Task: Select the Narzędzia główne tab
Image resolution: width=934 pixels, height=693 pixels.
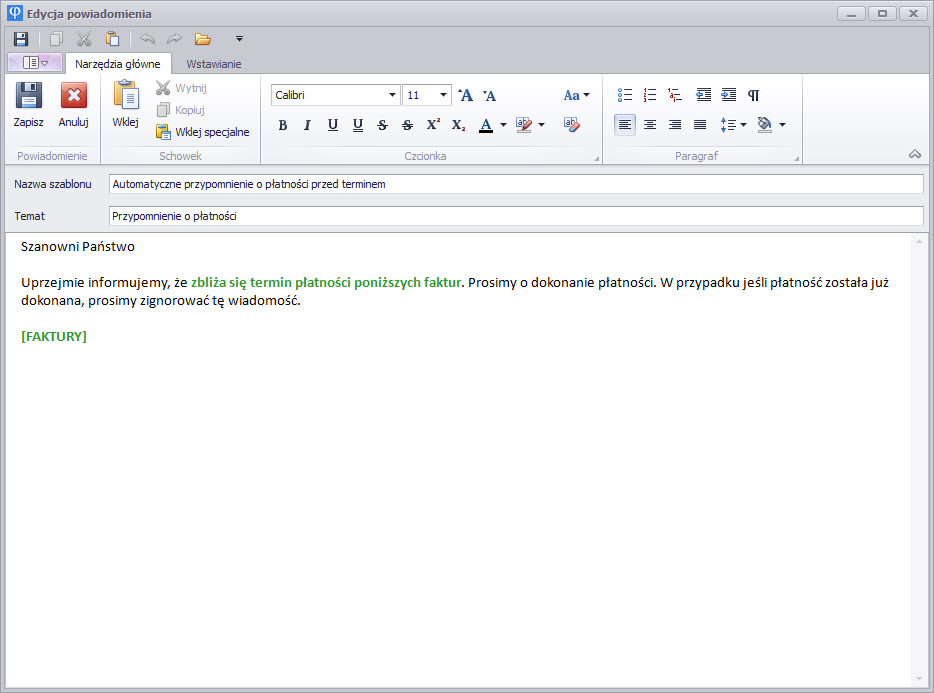Action: click(x=118, y=64)
